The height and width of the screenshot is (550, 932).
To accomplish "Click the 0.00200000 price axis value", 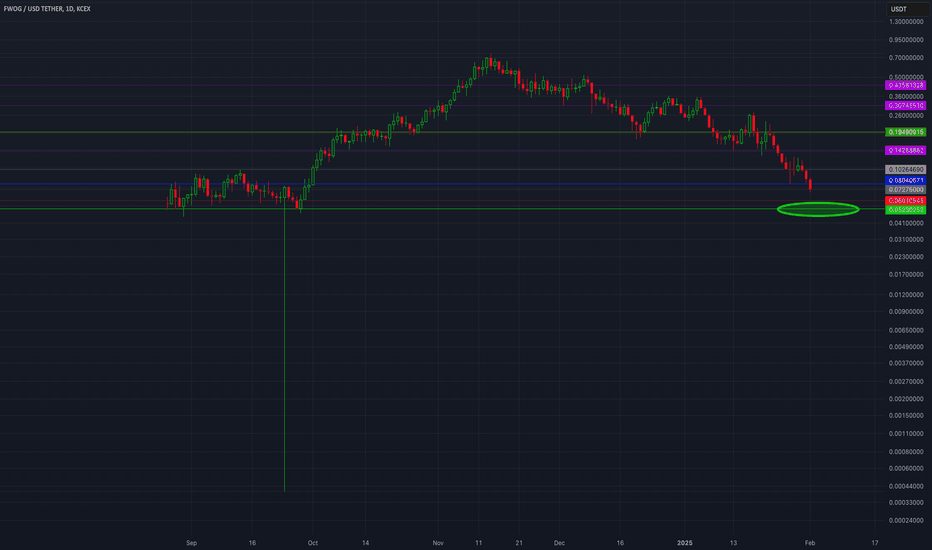I will [x=906, y=399].
